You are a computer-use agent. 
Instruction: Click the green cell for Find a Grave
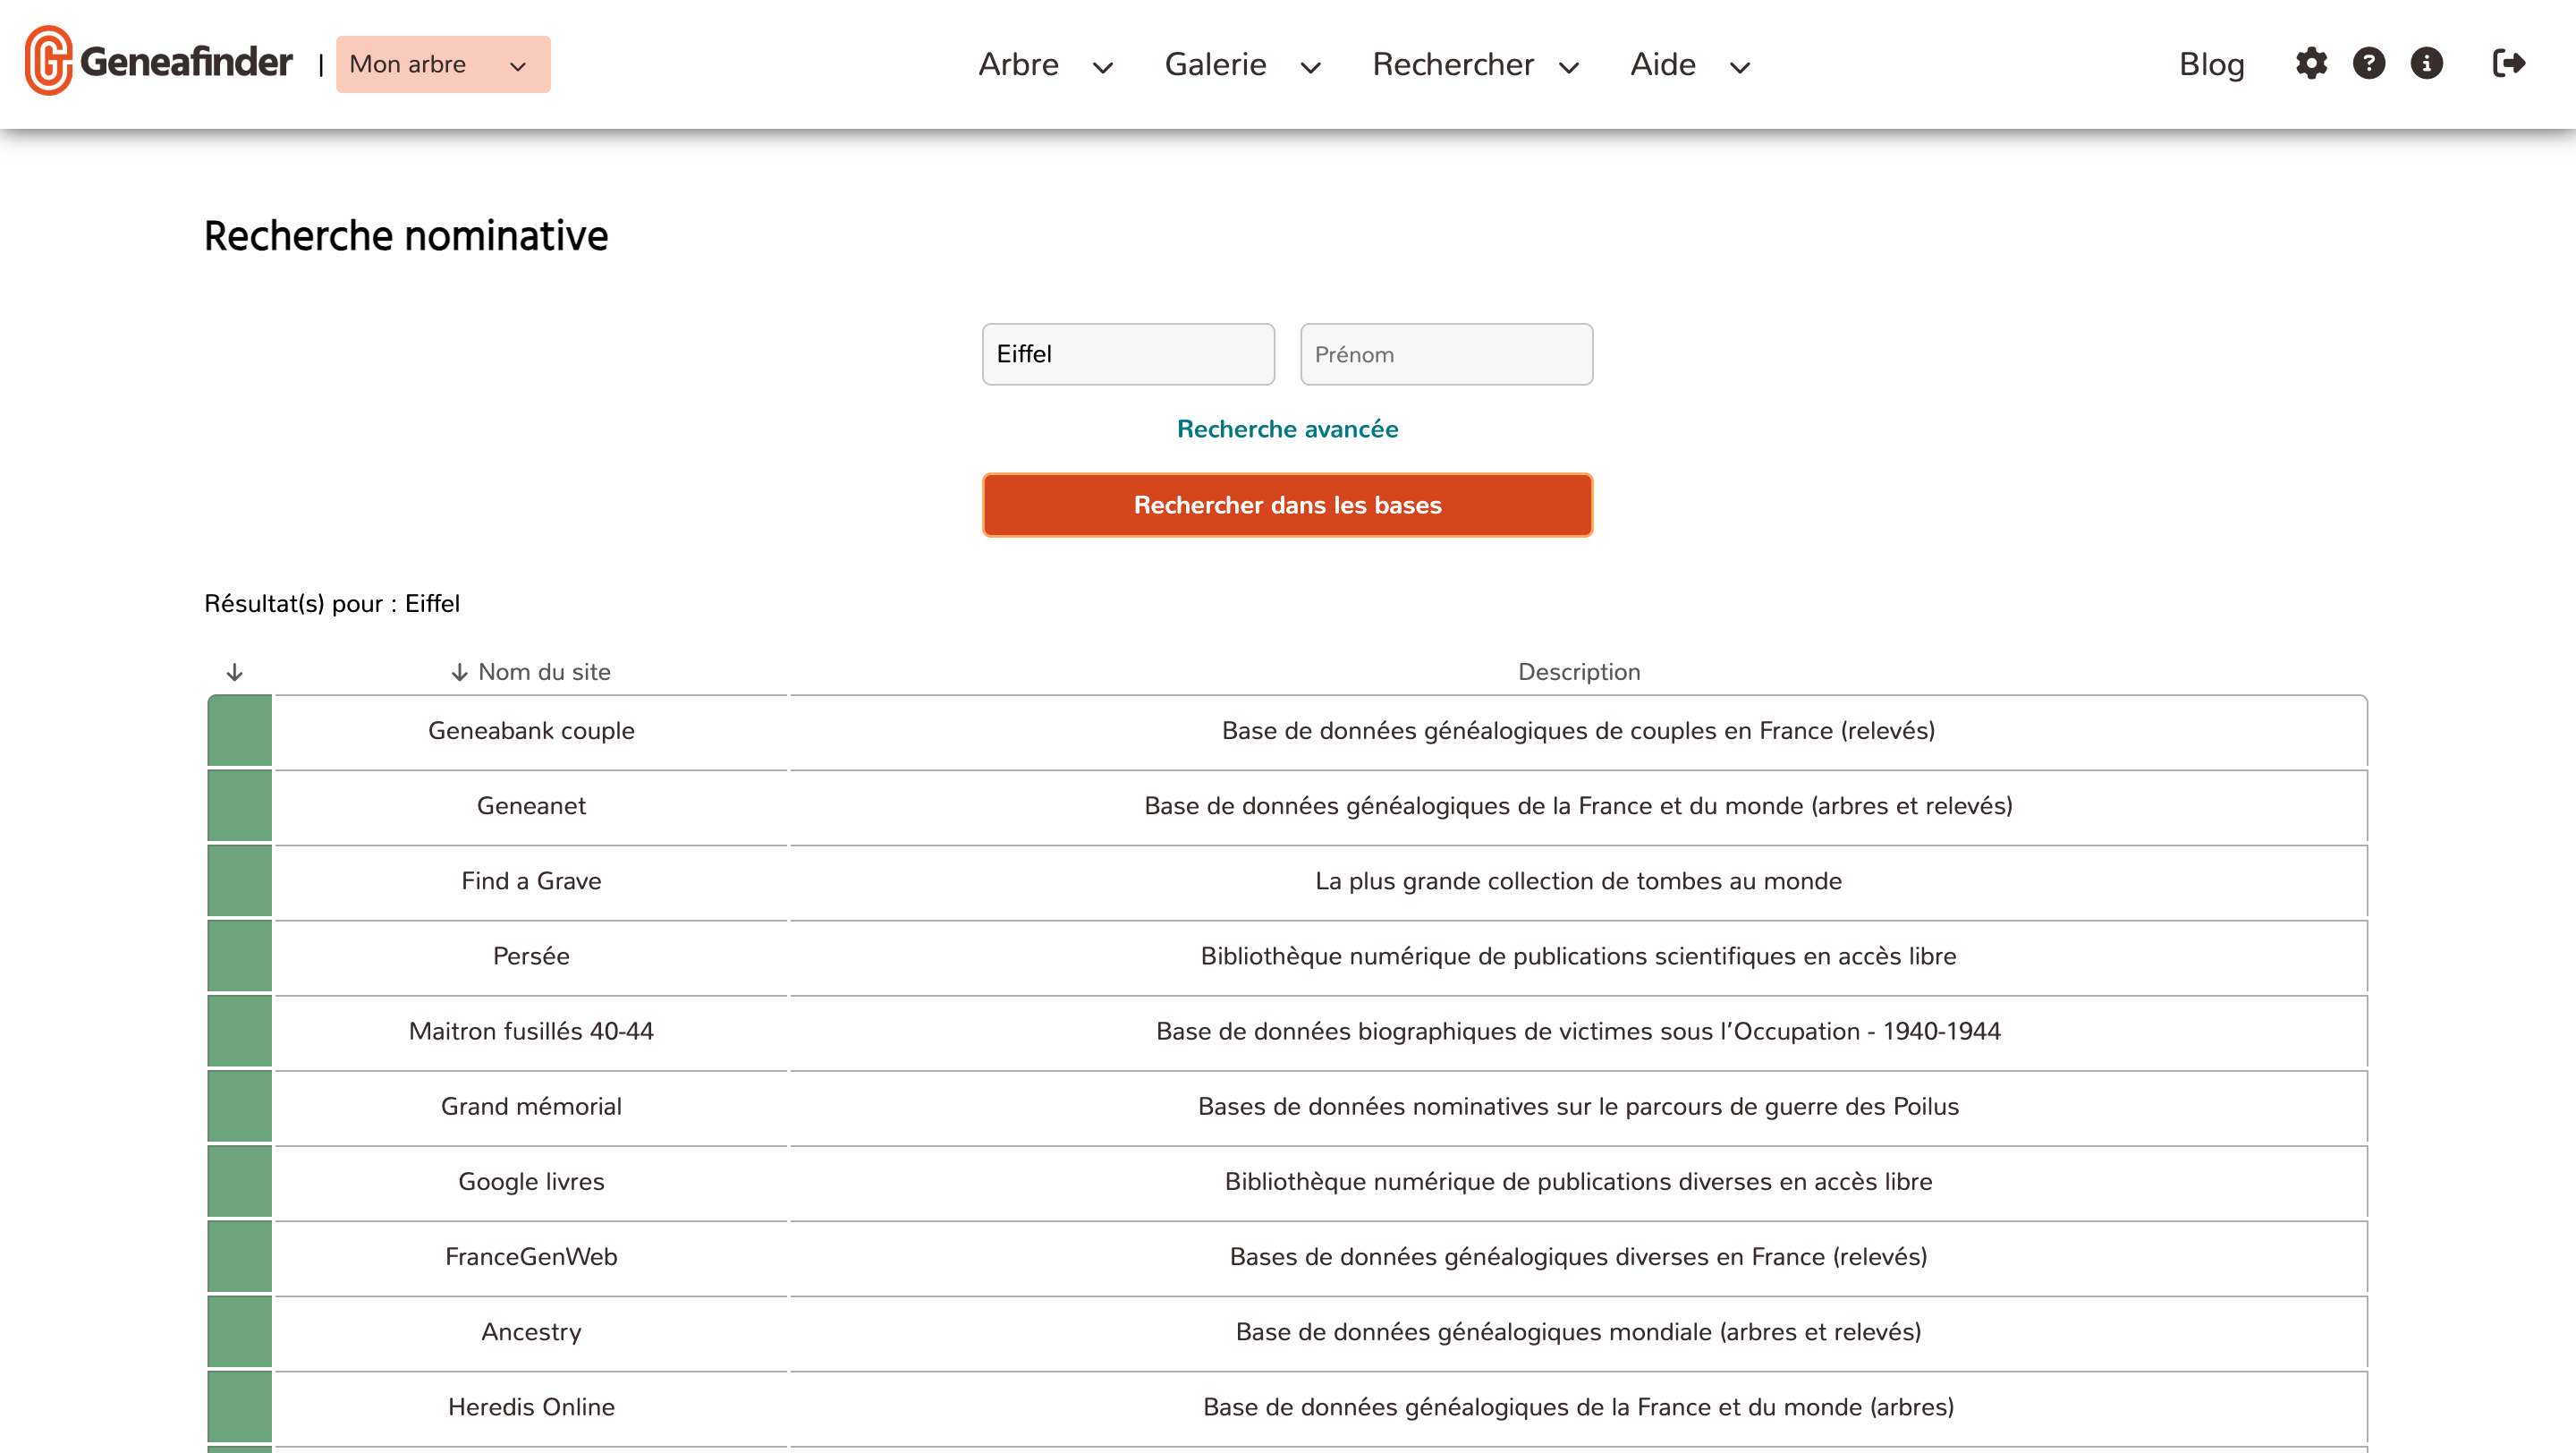point(240,881)
